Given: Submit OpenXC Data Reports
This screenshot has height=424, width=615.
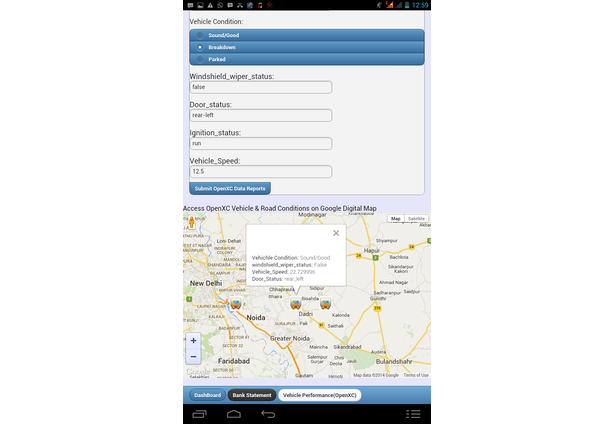Looking at the screenshot, I should click(x=230, y=189).
